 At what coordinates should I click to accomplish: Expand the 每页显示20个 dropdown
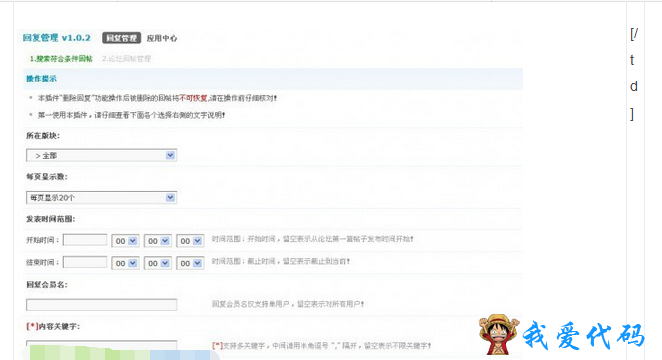pos(101,198)
